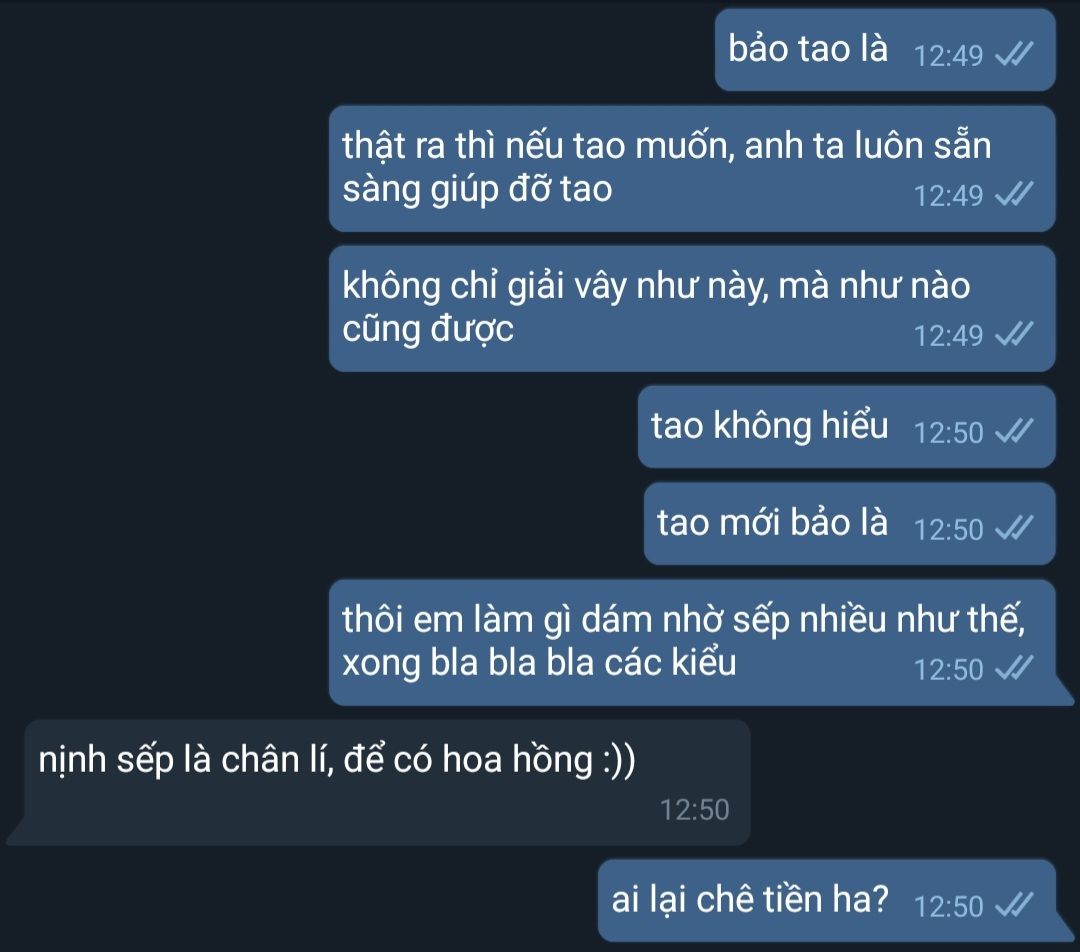Click read checkmarks on "ai lại chê tiền ha?" message

pyautogui.click(x=1015, y=906)
